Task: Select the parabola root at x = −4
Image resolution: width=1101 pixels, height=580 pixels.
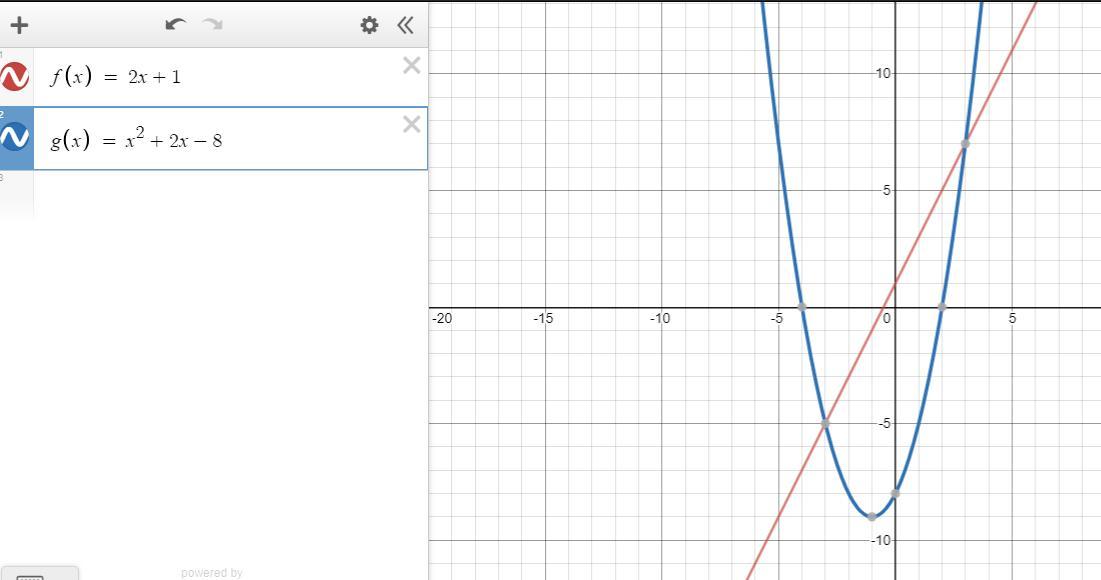Action: pos(802,307)
